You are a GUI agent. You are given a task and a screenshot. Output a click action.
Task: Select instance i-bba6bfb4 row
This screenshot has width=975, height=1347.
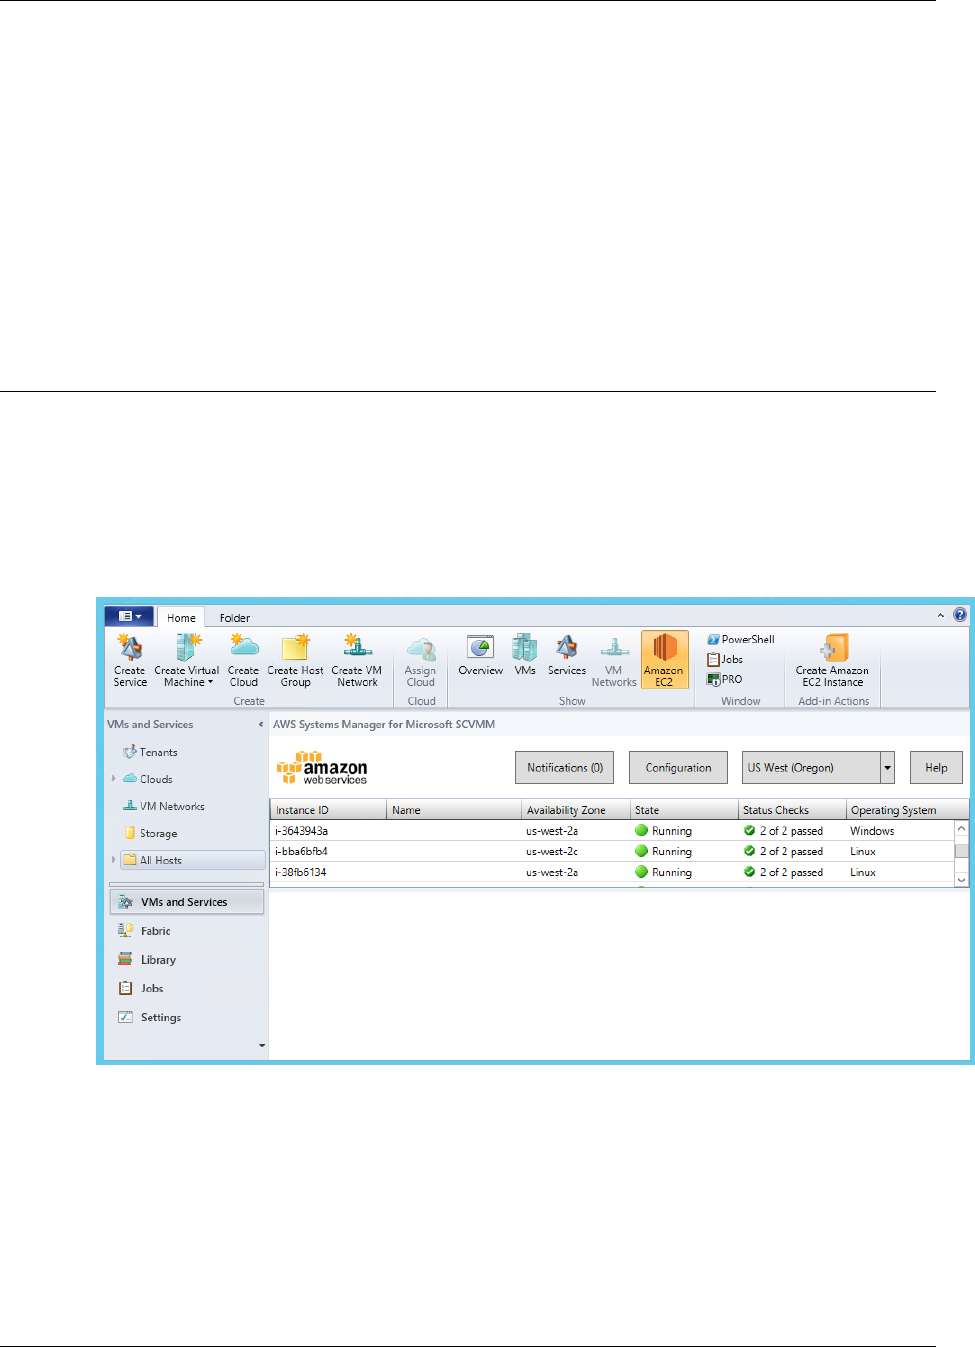point(612,852)
